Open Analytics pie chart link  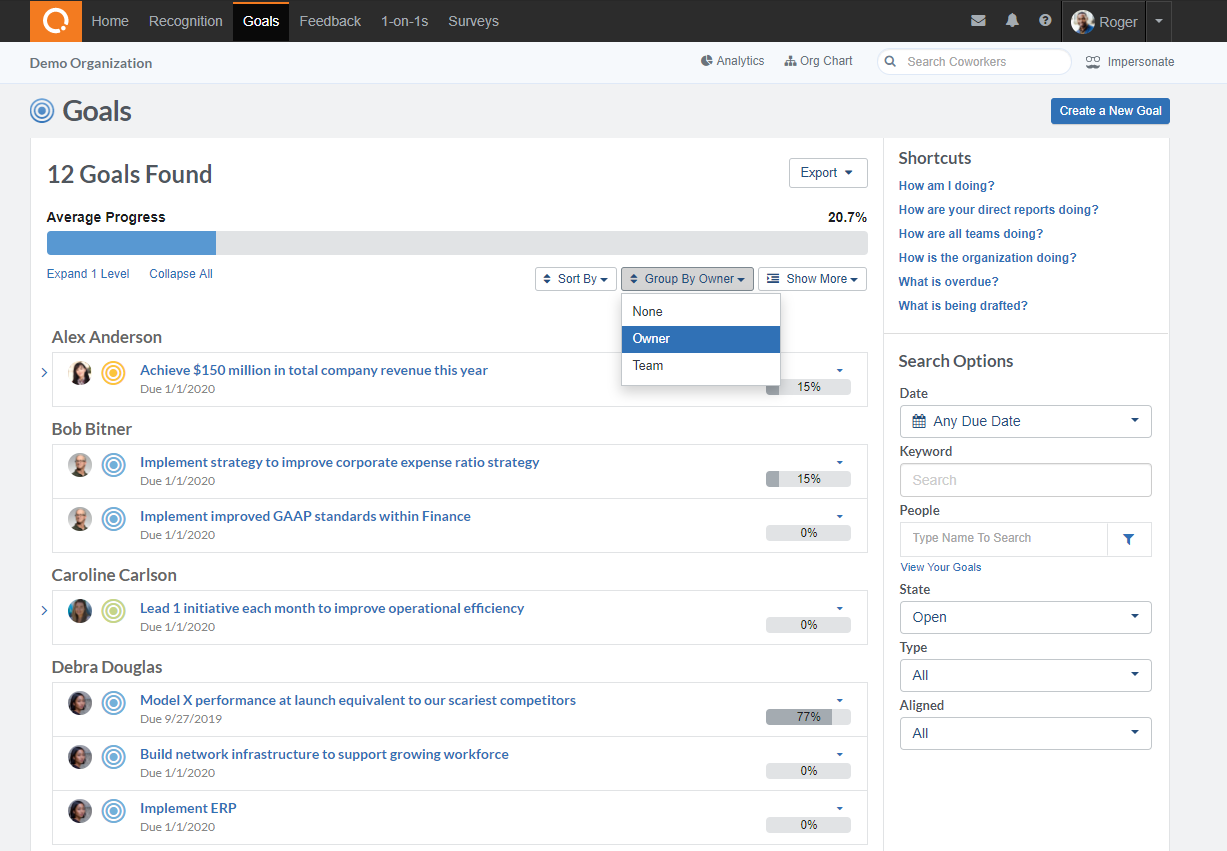[732, 61]
